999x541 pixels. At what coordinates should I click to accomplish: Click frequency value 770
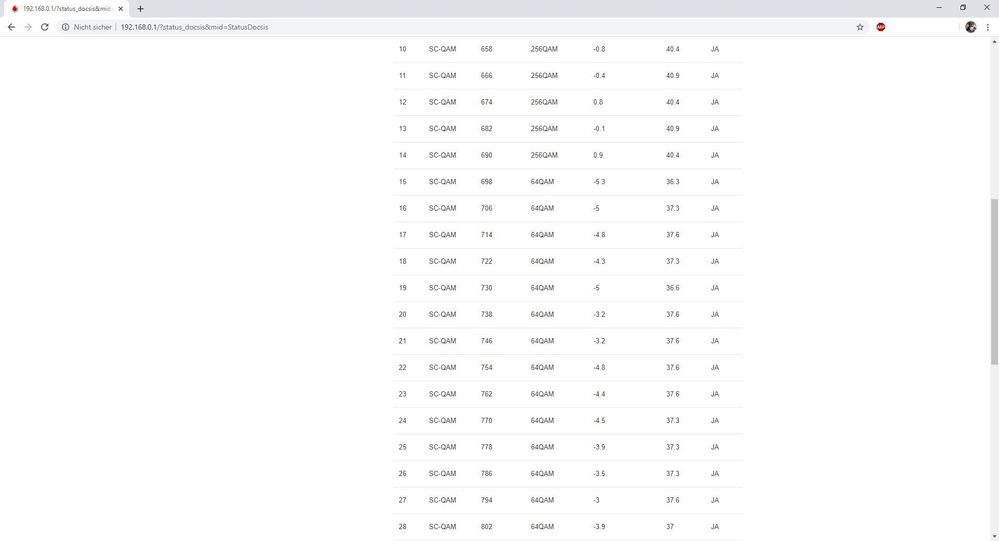tap(487, 421)
